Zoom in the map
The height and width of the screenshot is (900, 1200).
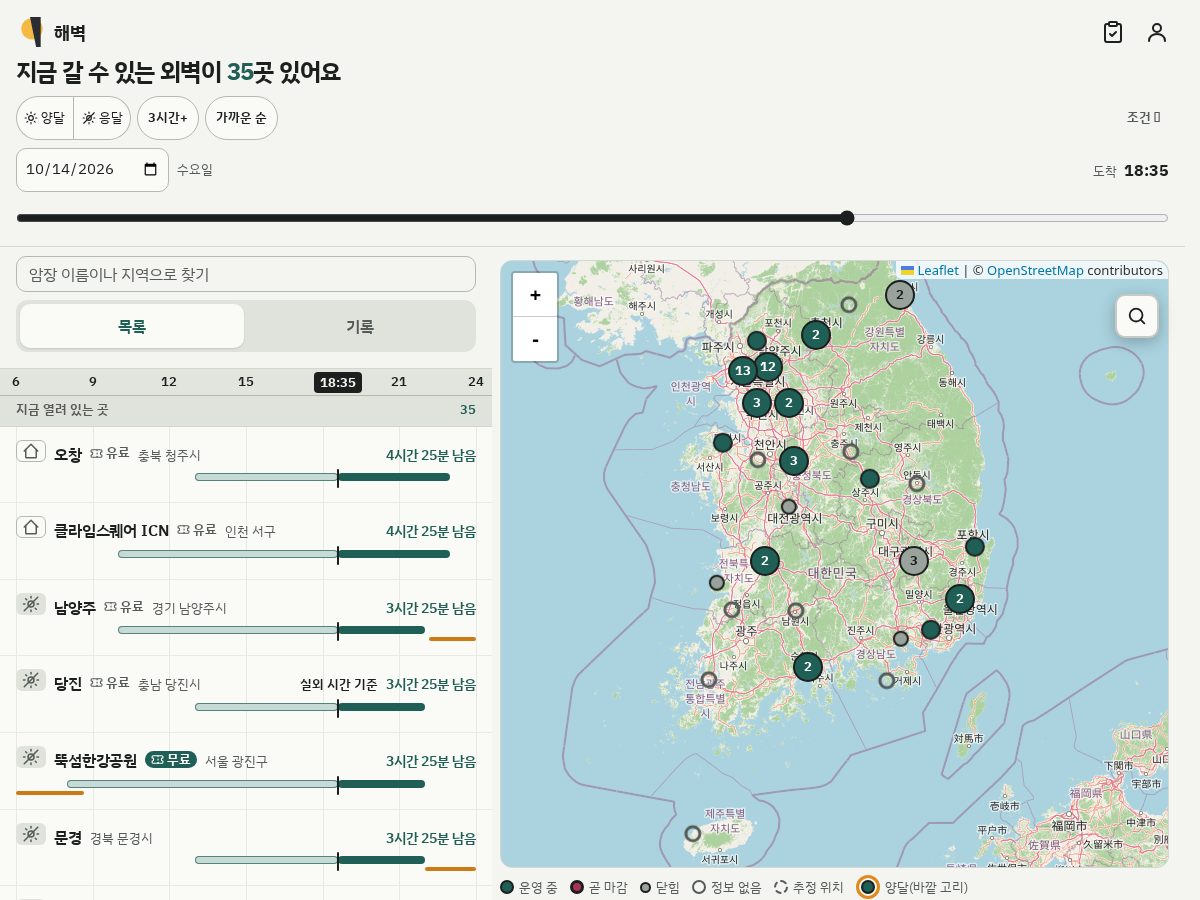(535, 295)
